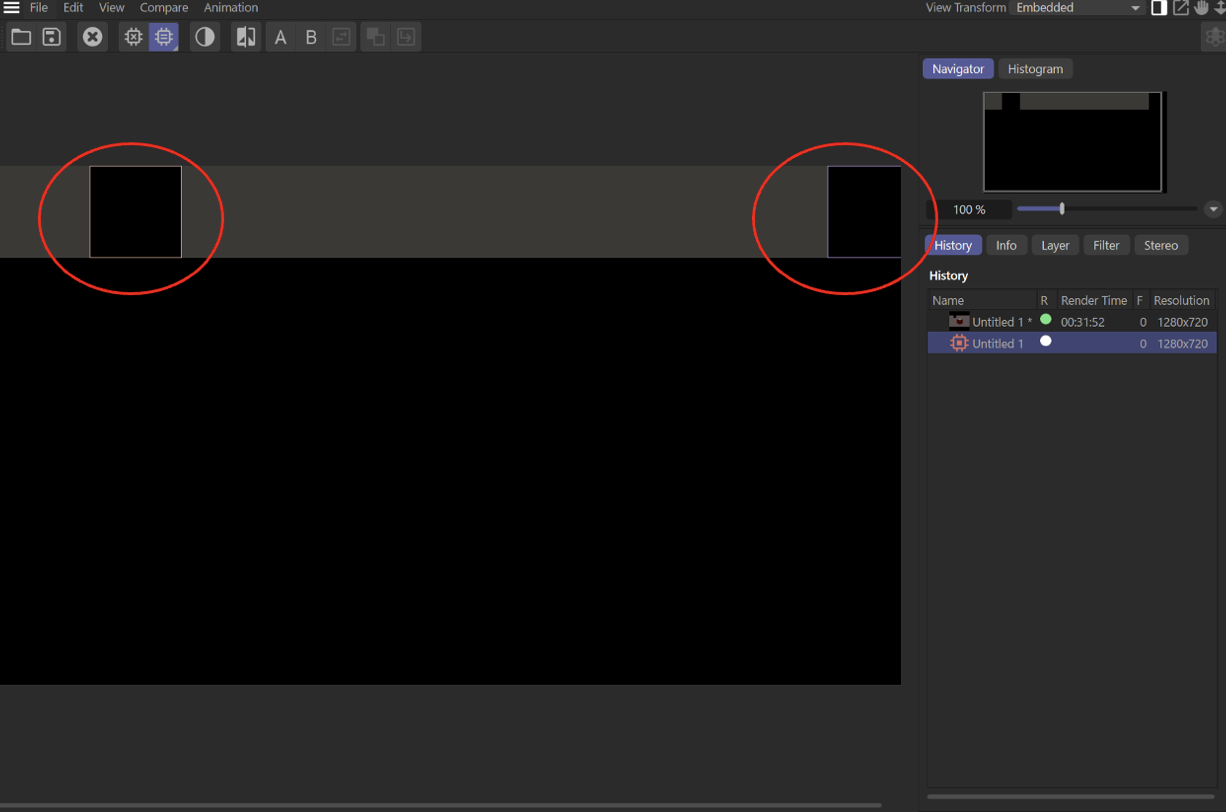Image resolution: width=1226 pixels, height=812 pixels.
Task: Click the hand pan icon at top right
Action: coord(1201,8)
